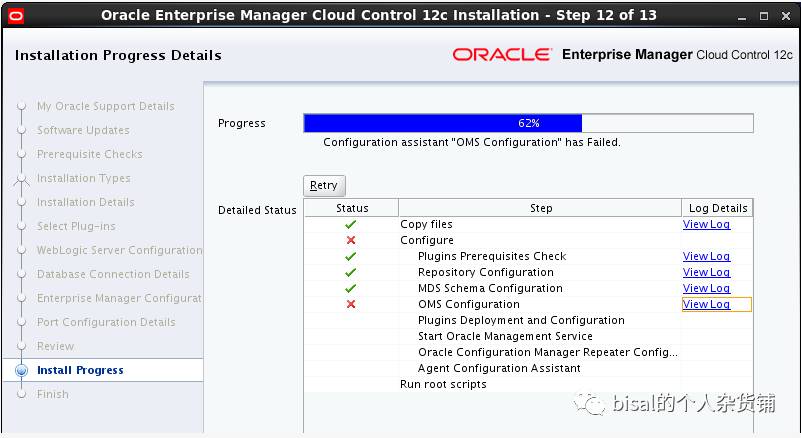Click the red X for OMS Configuration
801x438 pixels.
[351, 305]
